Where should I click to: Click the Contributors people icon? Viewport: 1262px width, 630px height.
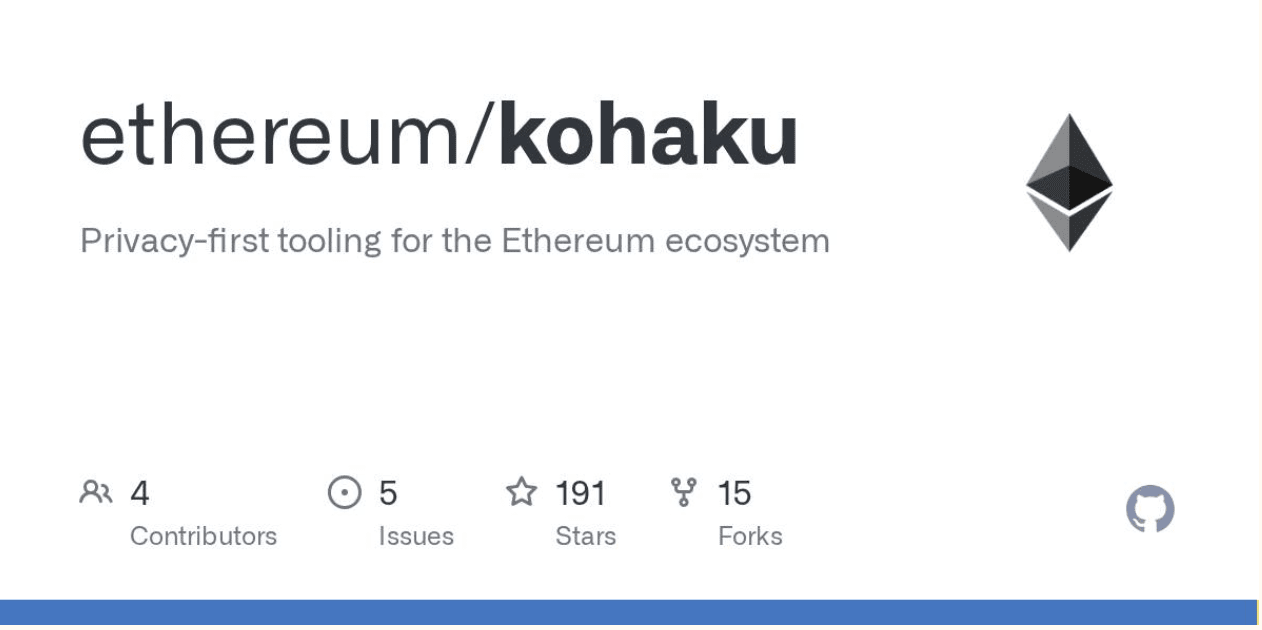point(96,492)
